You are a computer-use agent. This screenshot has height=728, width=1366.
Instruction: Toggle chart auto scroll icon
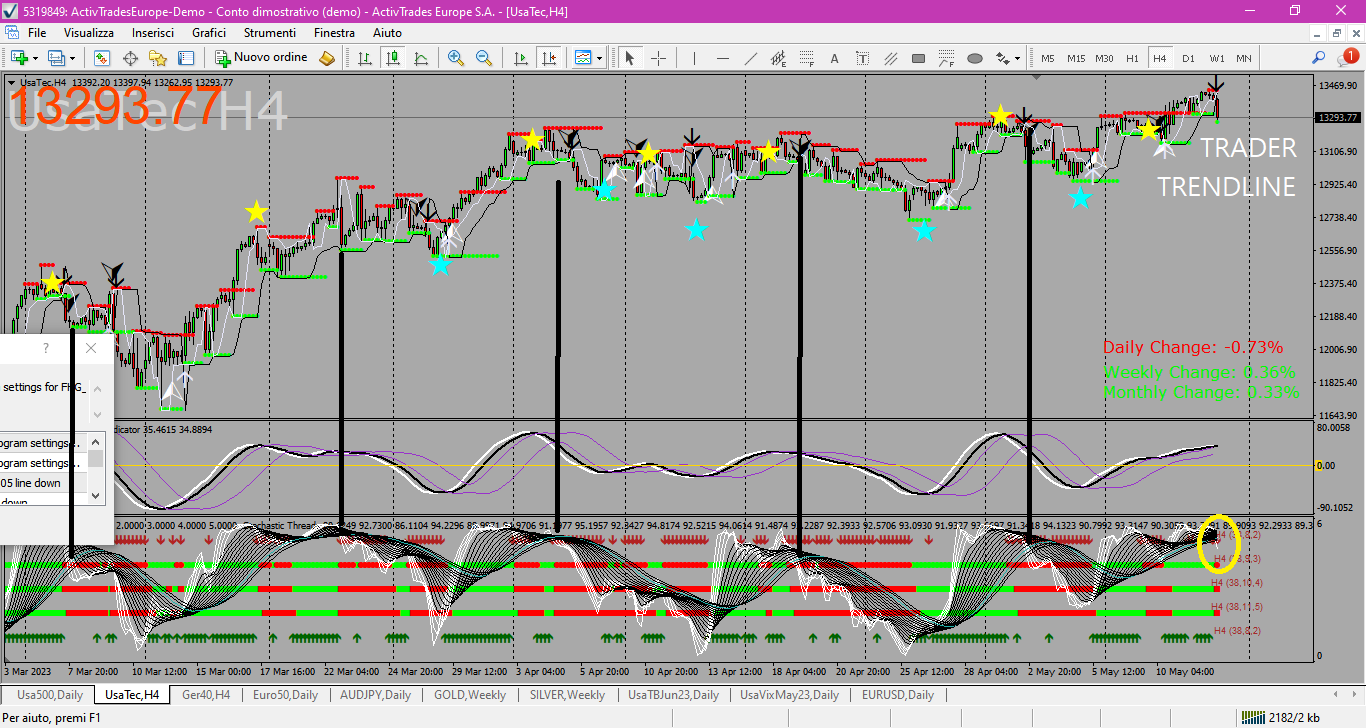[520, 58]
